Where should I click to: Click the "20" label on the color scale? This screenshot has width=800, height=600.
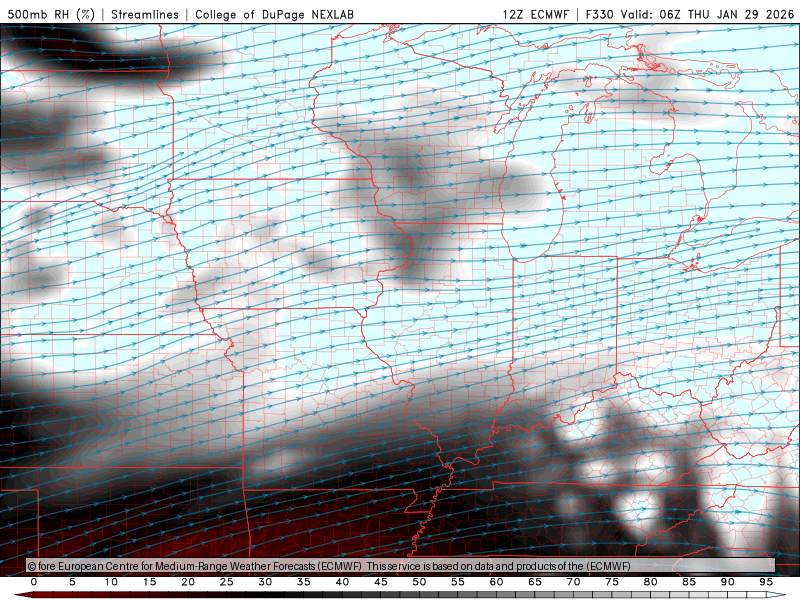tap(188, 582)
